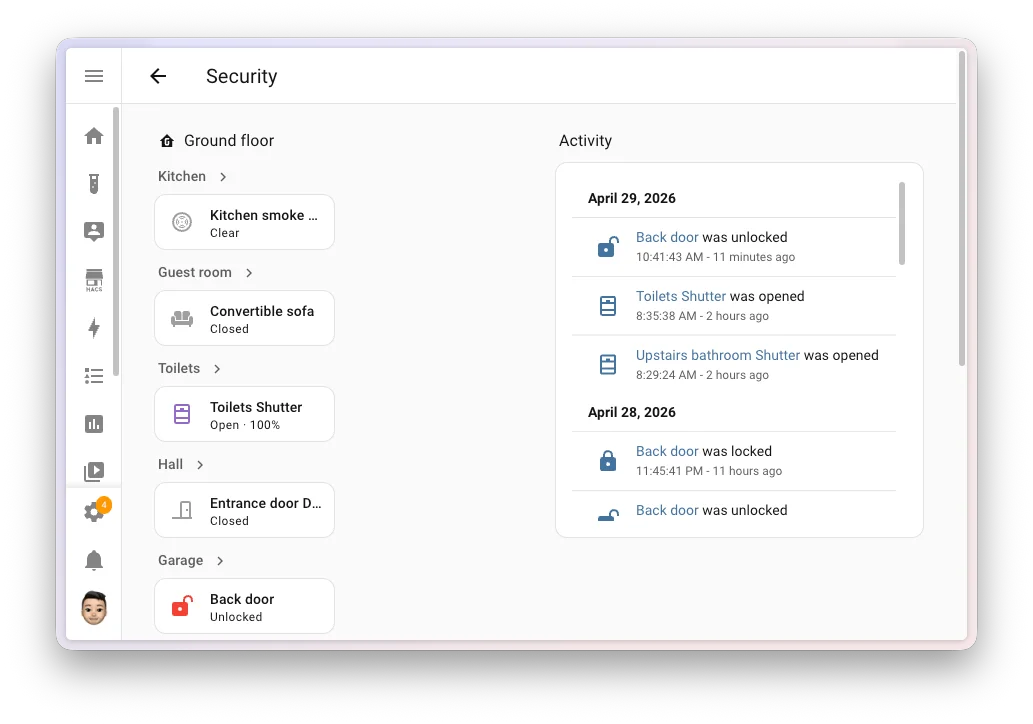Click Back door link at 10:41:43 AM
This screenshot has width=1033, height=724.
click(x=667, y=237)
